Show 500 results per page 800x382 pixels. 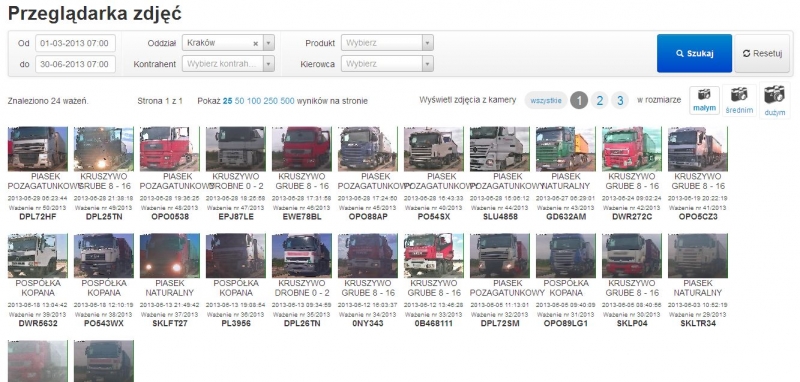click(x=287, y=101)
